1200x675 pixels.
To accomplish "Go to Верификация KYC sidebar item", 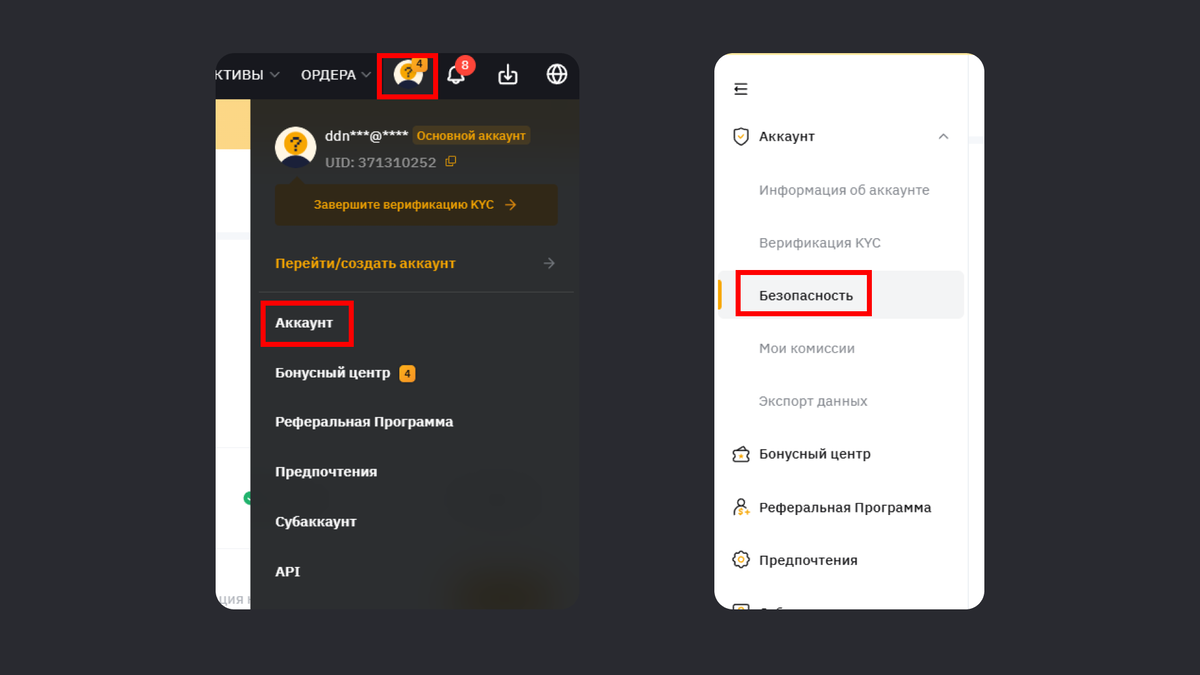I will point(819,243).
